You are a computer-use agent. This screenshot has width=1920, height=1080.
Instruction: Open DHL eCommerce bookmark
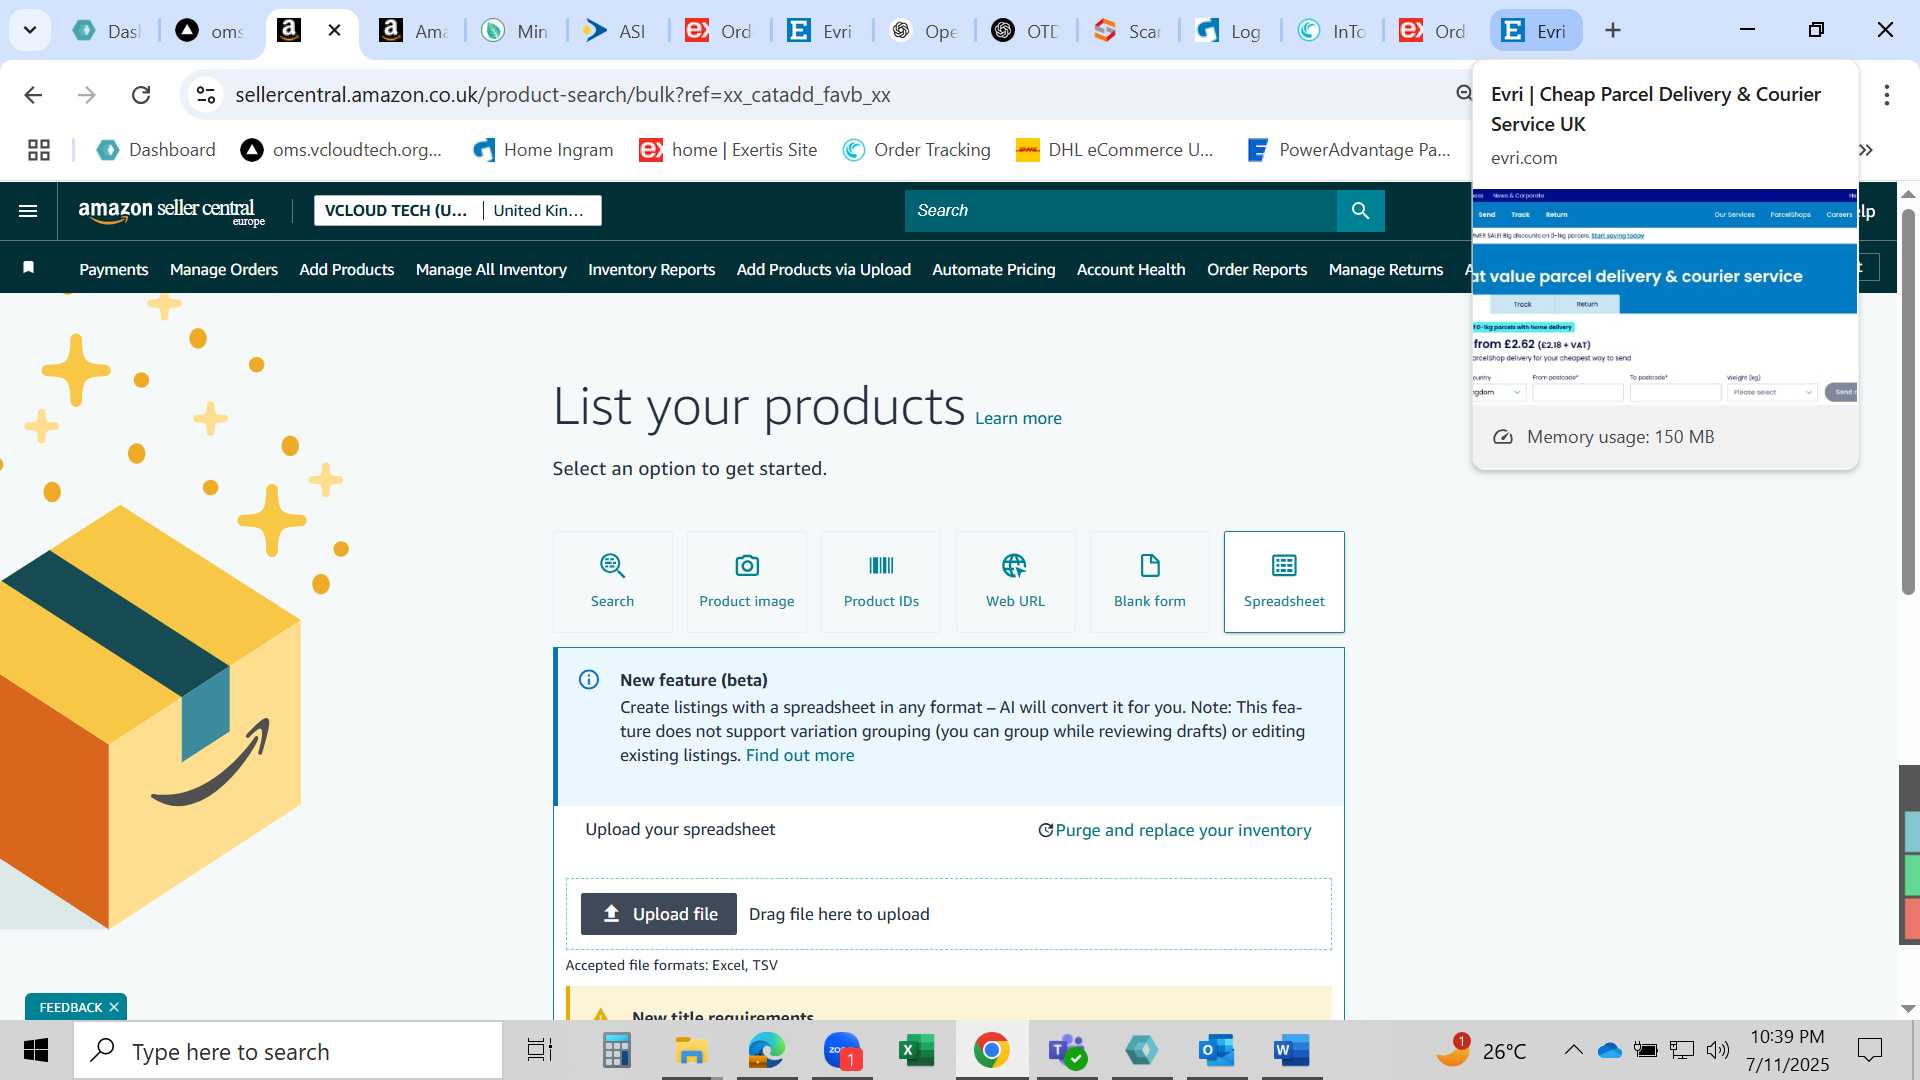coord(1114,150)
